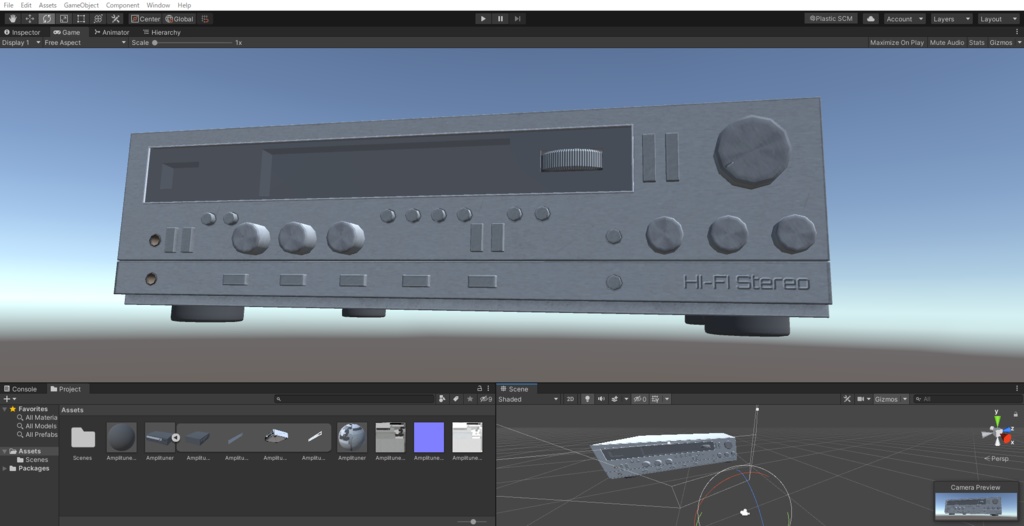Viewport: 1024px width, 526px height.
Task: Click the Pause button
Action: [x=500, y=19]
